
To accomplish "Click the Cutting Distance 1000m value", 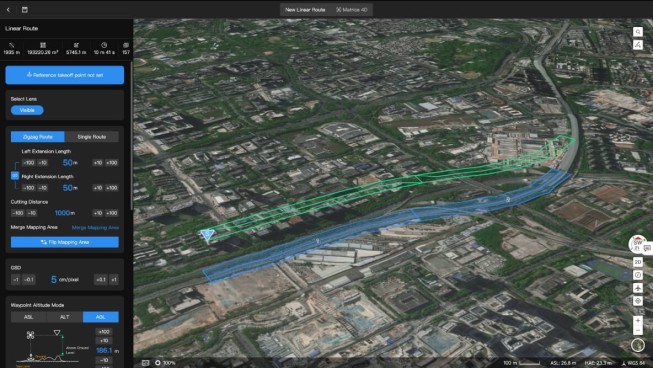I will pyautogui.click(x=65, y=213).
